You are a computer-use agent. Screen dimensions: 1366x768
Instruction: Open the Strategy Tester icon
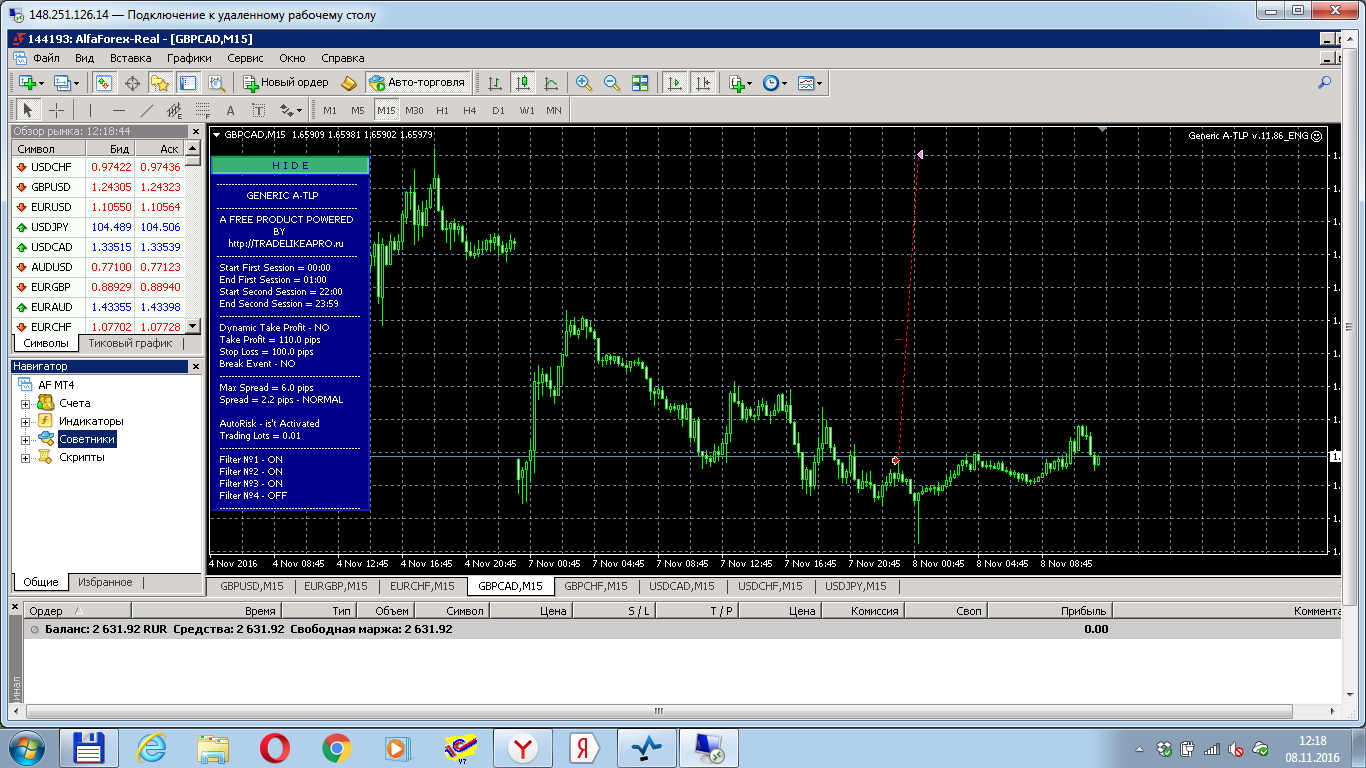coord(216,83)
